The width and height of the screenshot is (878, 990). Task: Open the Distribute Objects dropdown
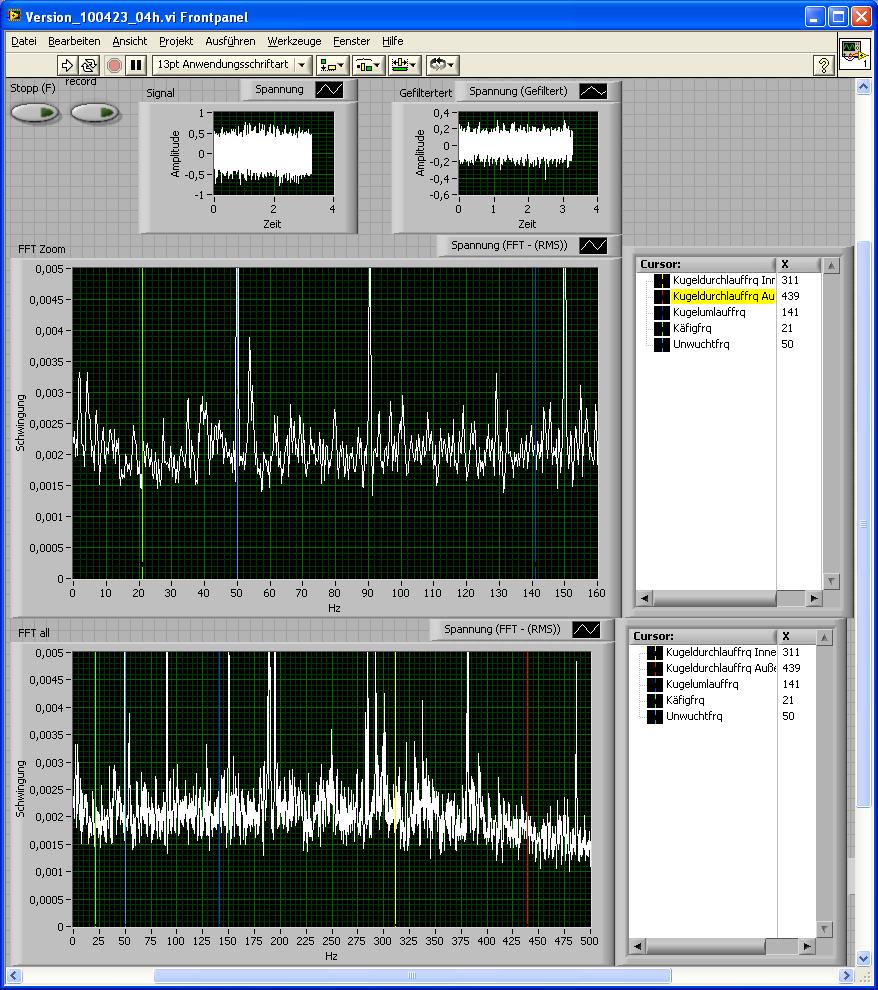pos(367,65)
